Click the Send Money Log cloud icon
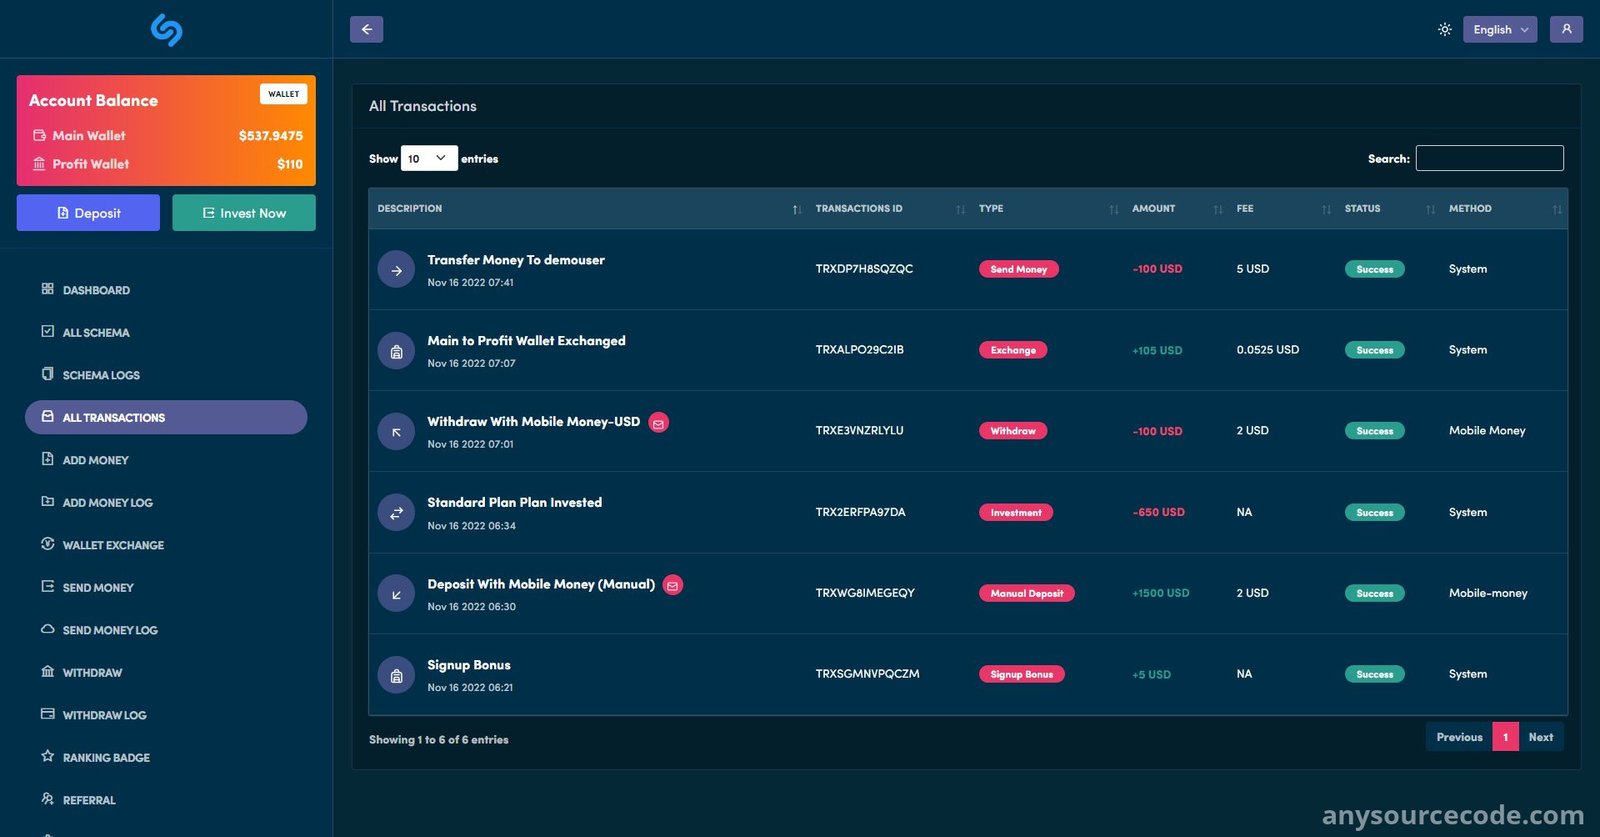This screenshot has width=1600, height=837. point(47,629)
